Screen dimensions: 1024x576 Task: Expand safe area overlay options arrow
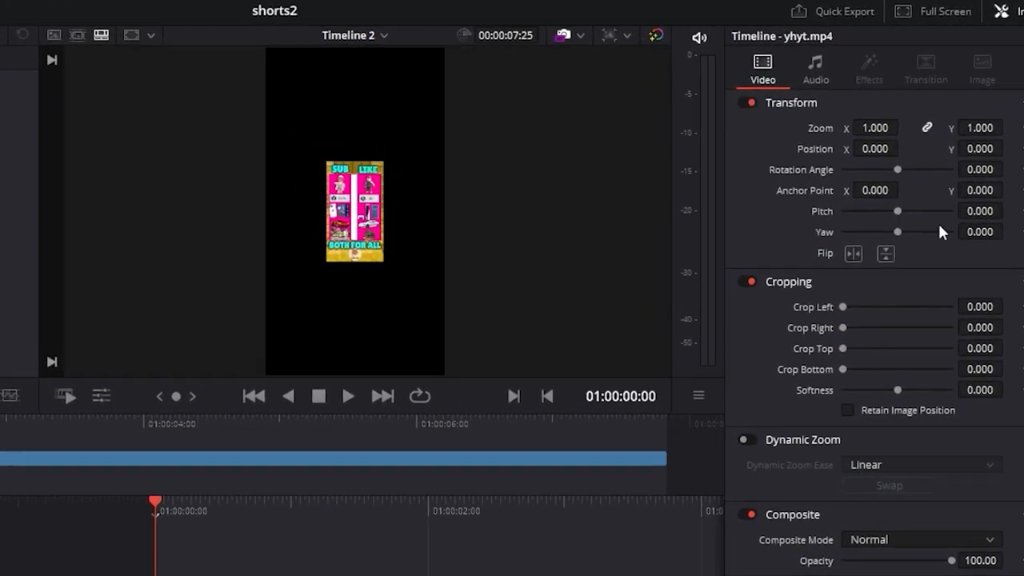tap(151, 35)
